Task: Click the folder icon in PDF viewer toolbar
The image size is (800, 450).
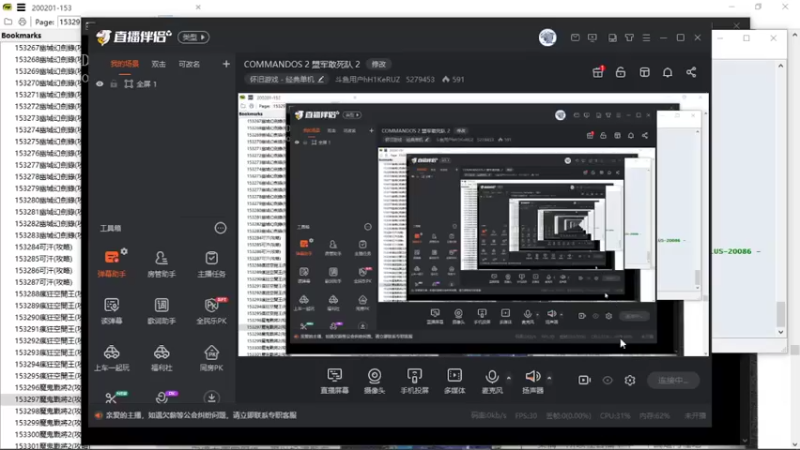Action: click(x=8, y=21)
